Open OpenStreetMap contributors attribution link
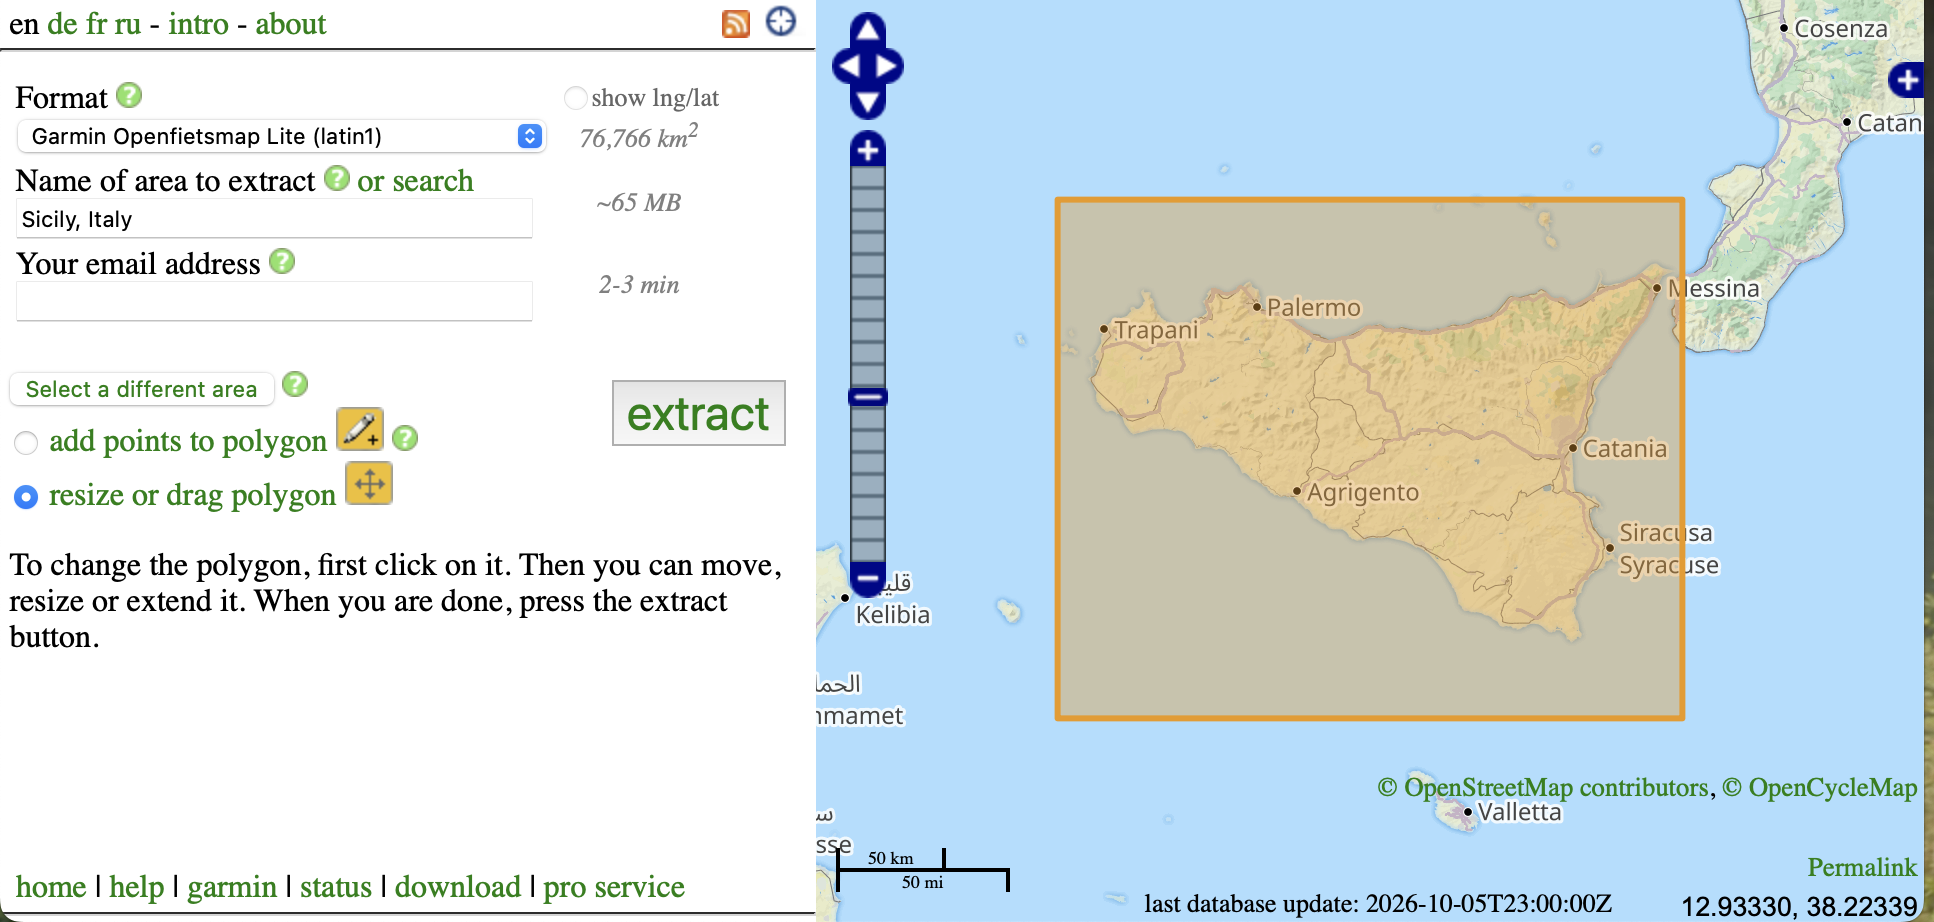Screen dimensions: 1934x922 pos(1557,787)
